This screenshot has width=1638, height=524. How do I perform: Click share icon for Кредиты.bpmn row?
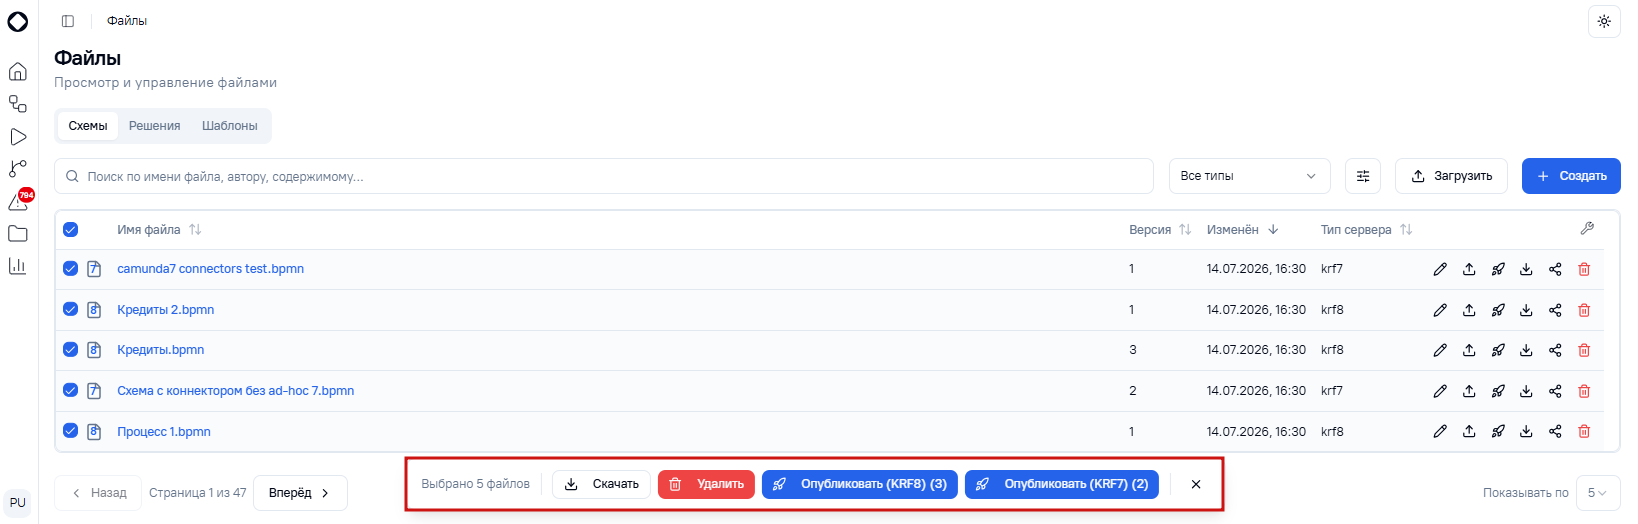(1555, 350)
